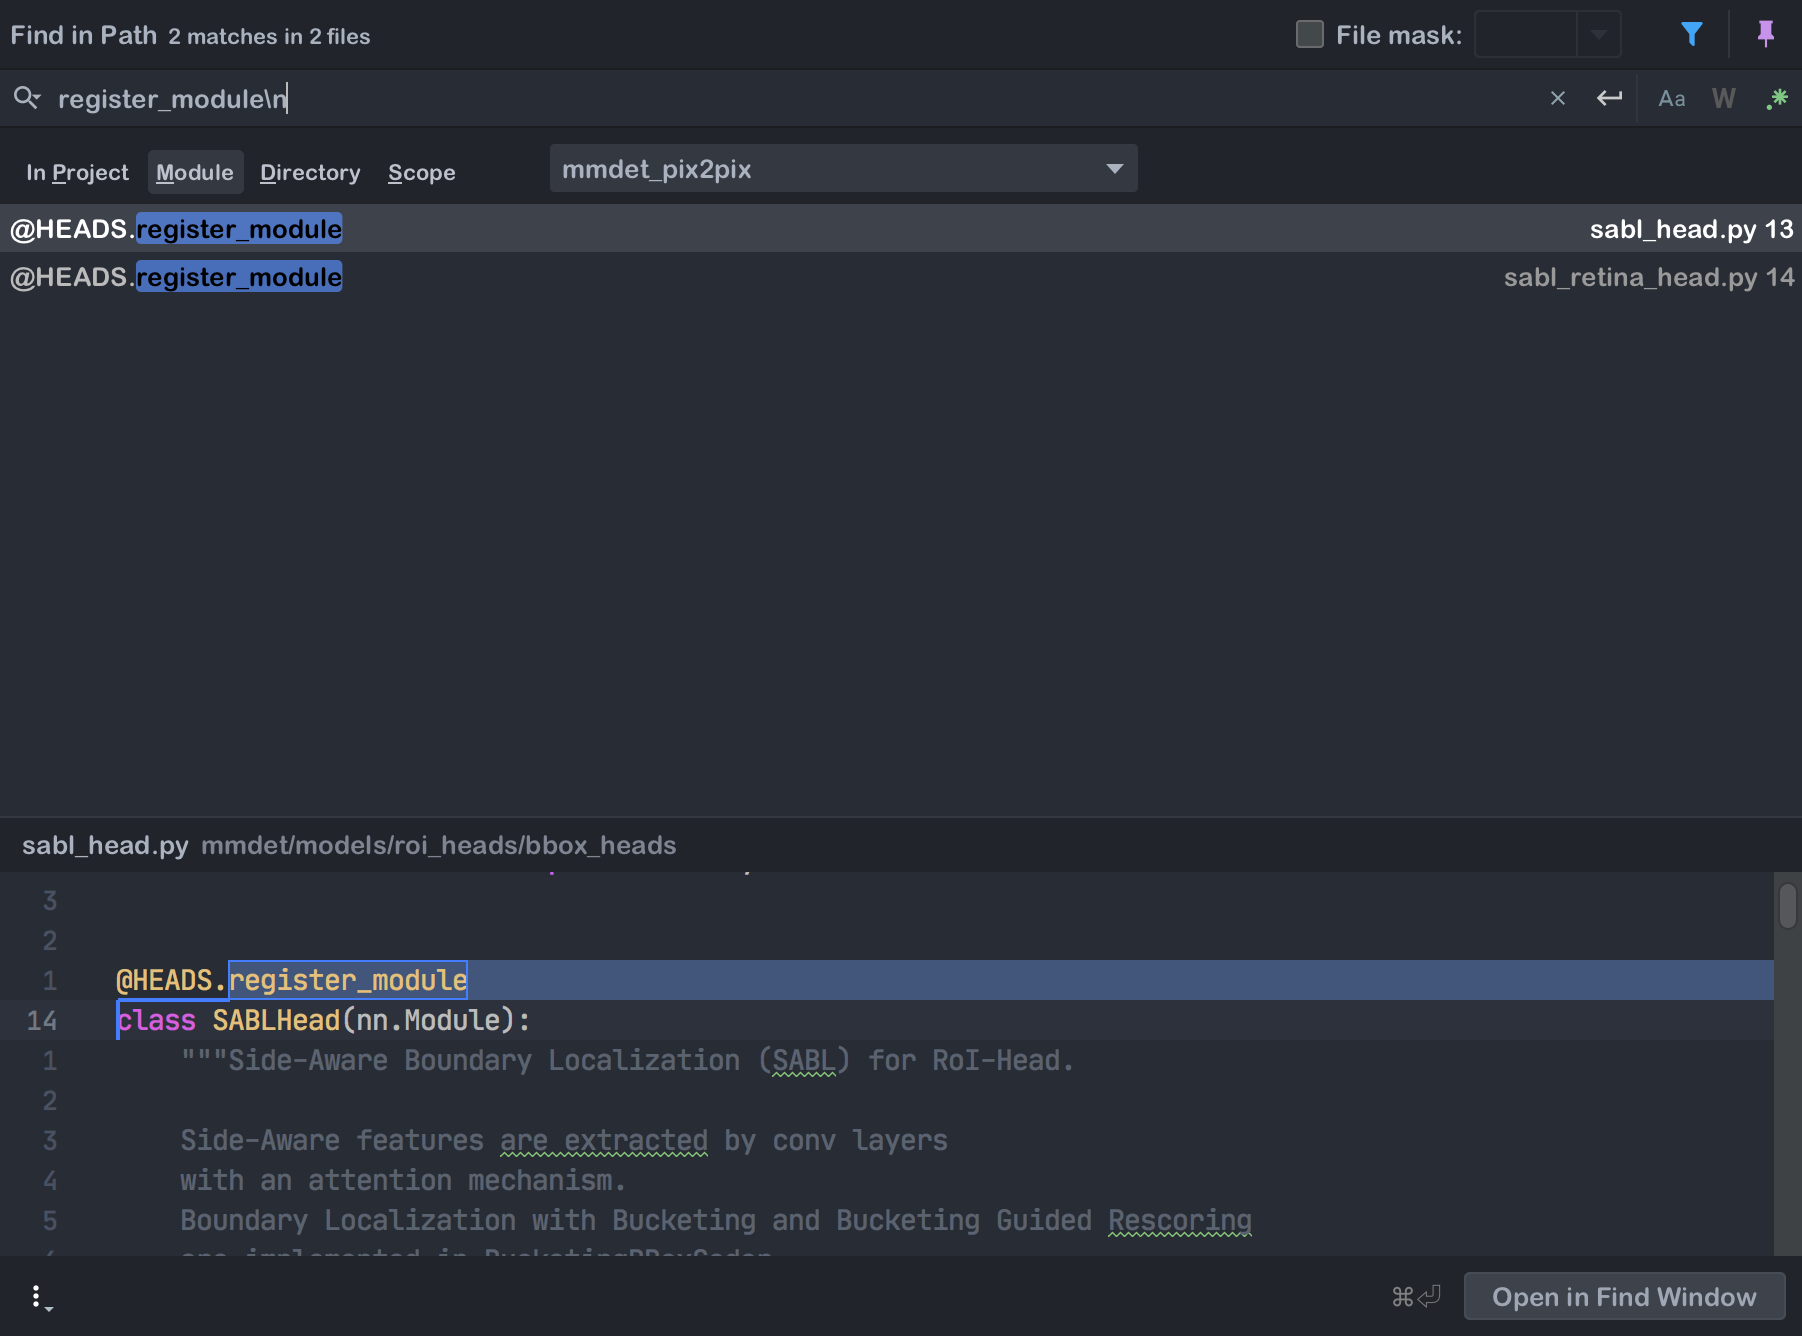Click the keyboard shortcut hint icon
This screenshot has height=1336, width=1802.
(1414, 1296)
